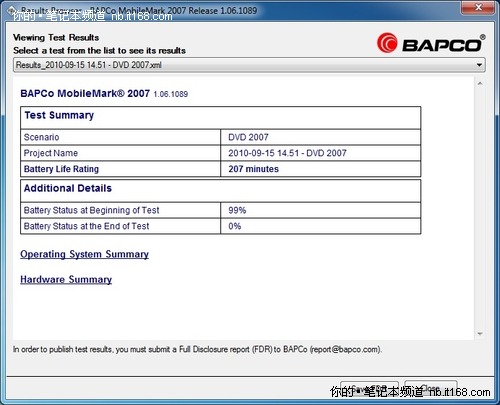The height and width of the screenshot is (405, 500).
Task: Close the Results Browser window
Action: [478, 7]
